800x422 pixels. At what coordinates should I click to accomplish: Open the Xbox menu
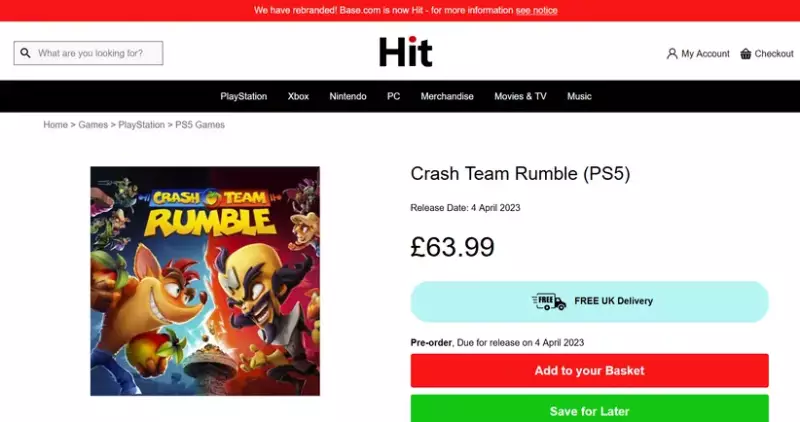coord(298,96)
